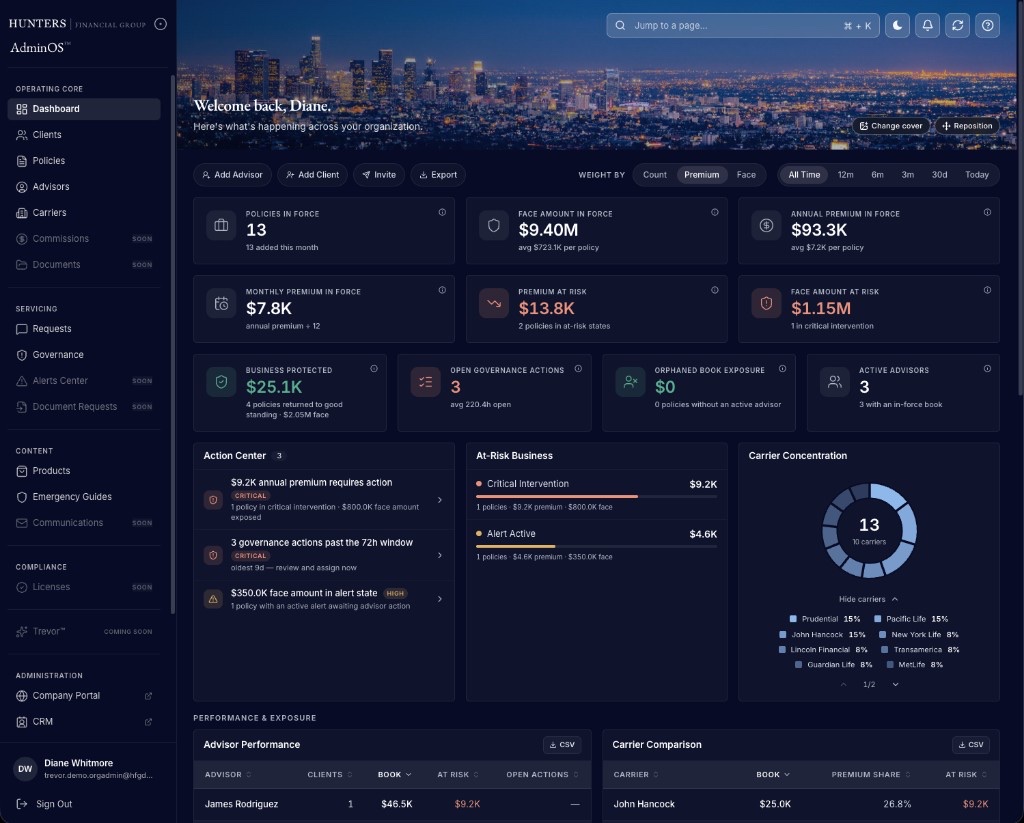1024x823 pixels.
Task: Go to next carrier legend page
Action: click(x=895, y=685)
